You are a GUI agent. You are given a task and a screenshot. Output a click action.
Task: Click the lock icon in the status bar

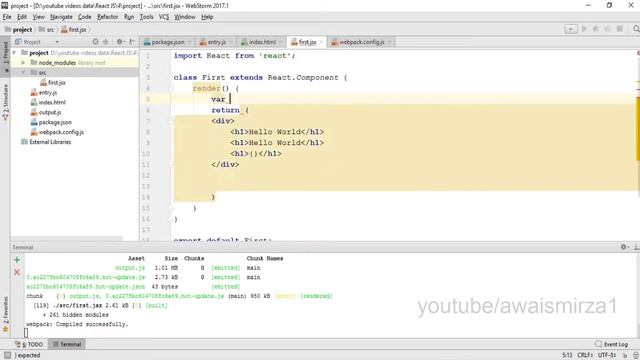click(625, 356)
